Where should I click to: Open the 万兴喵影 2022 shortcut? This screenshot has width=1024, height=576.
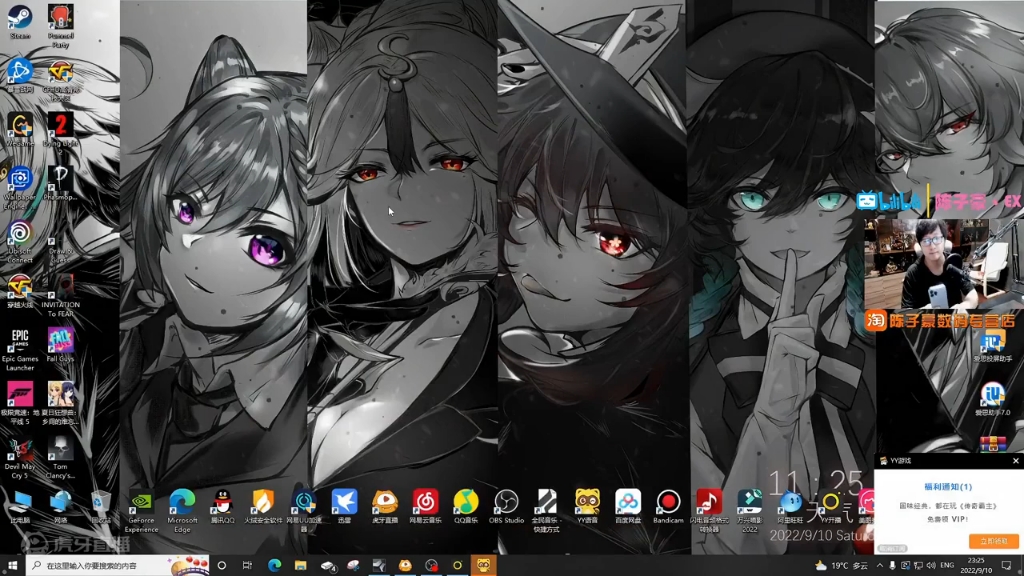749,511
